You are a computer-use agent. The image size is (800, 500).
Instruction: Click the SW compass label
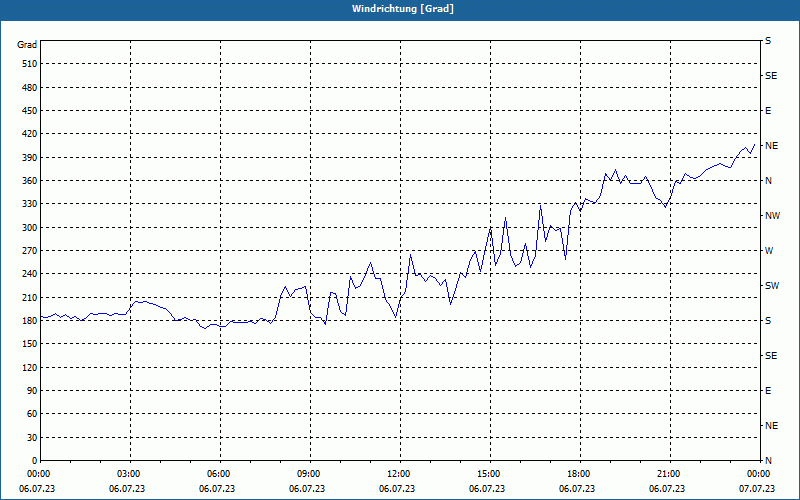772,286
